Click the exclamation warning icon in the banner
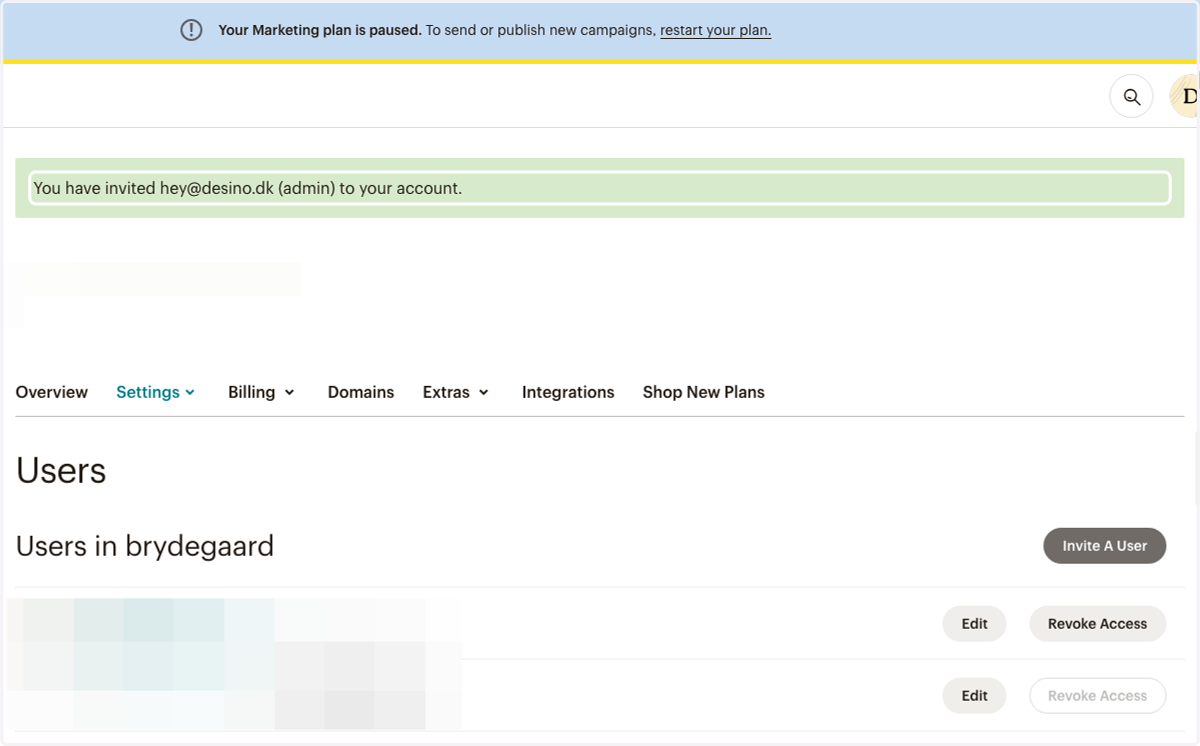 tap(191, 30)
